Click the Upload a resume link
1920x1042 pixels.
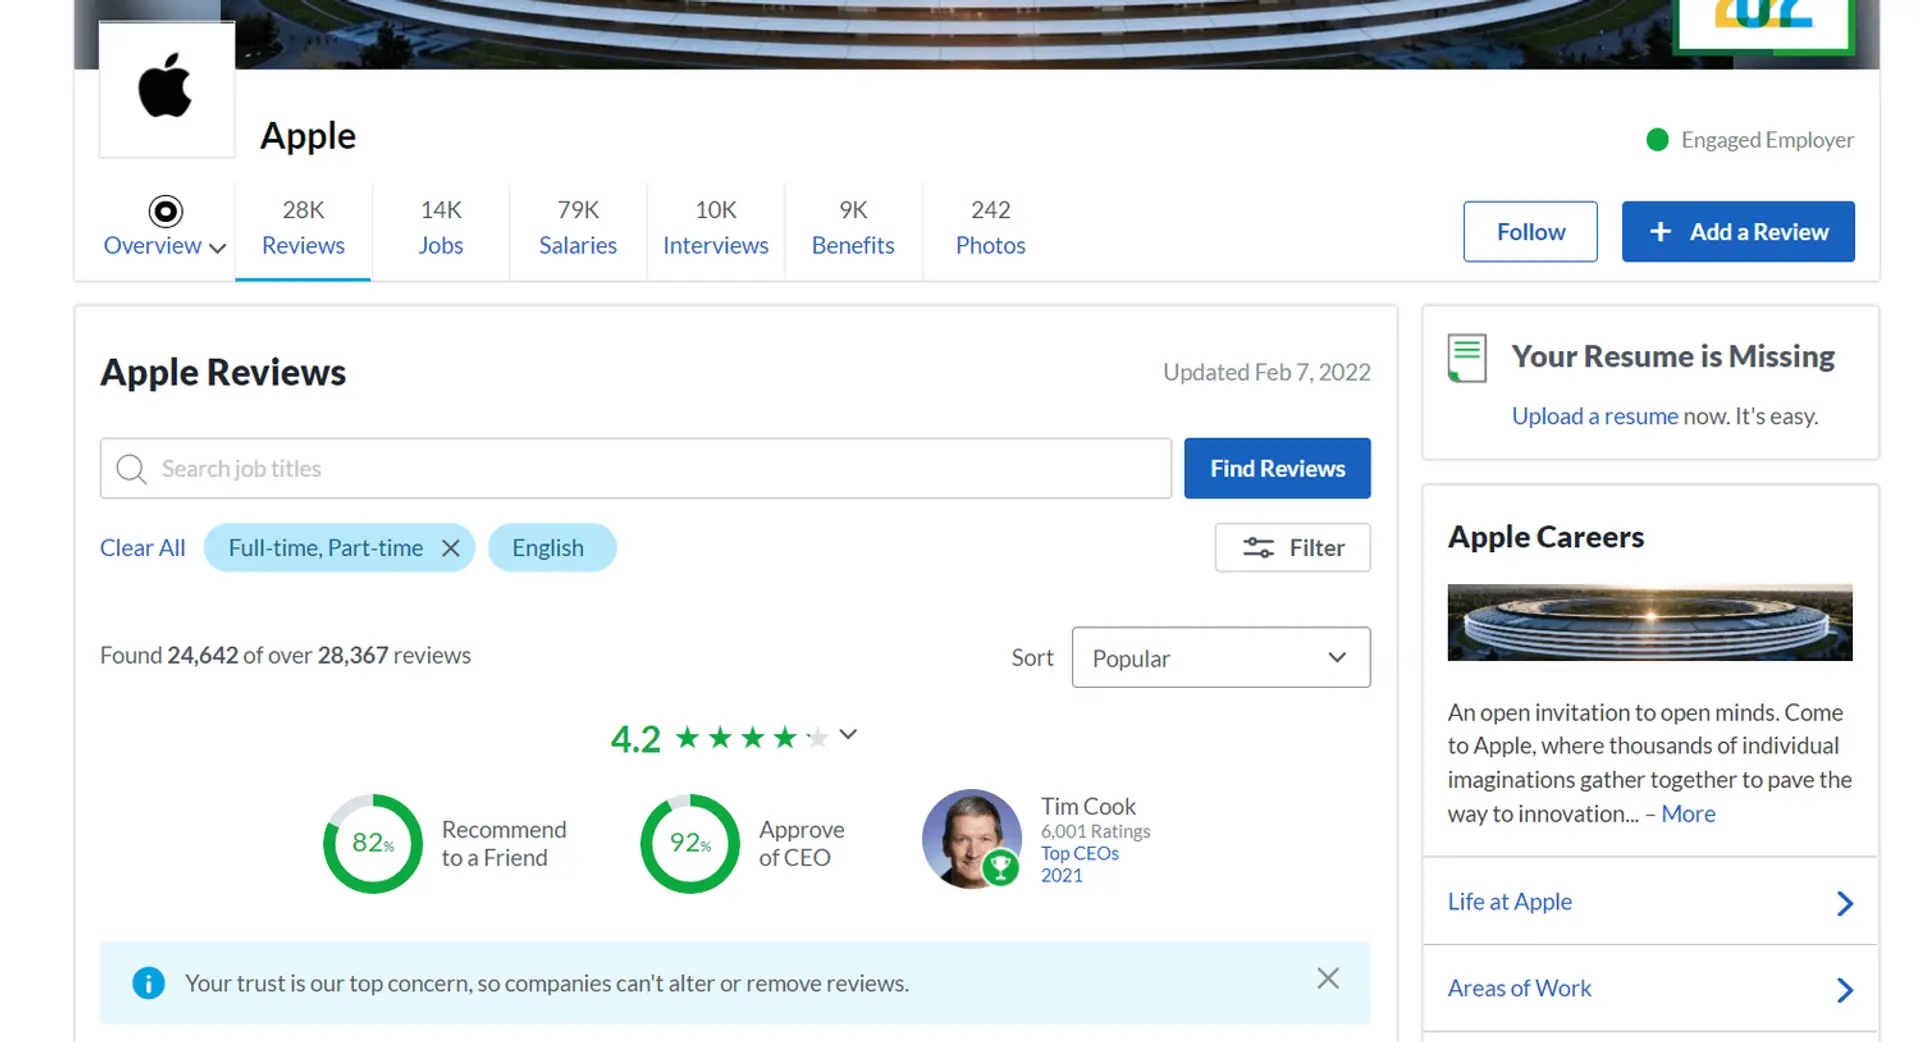click(x=1594, y=416)
